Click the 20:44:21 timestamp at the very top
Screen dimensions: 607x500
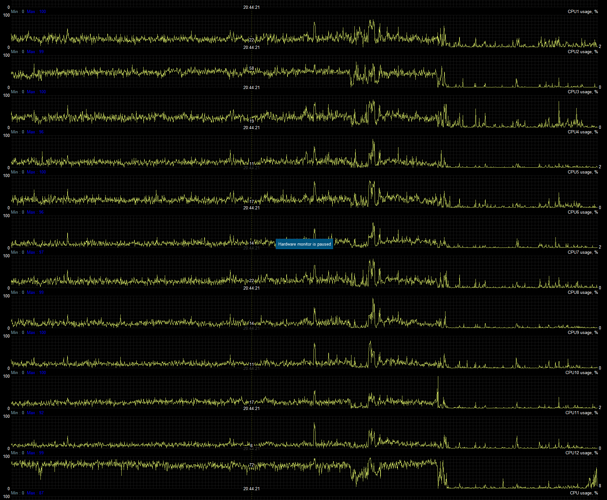click(252, 6)
